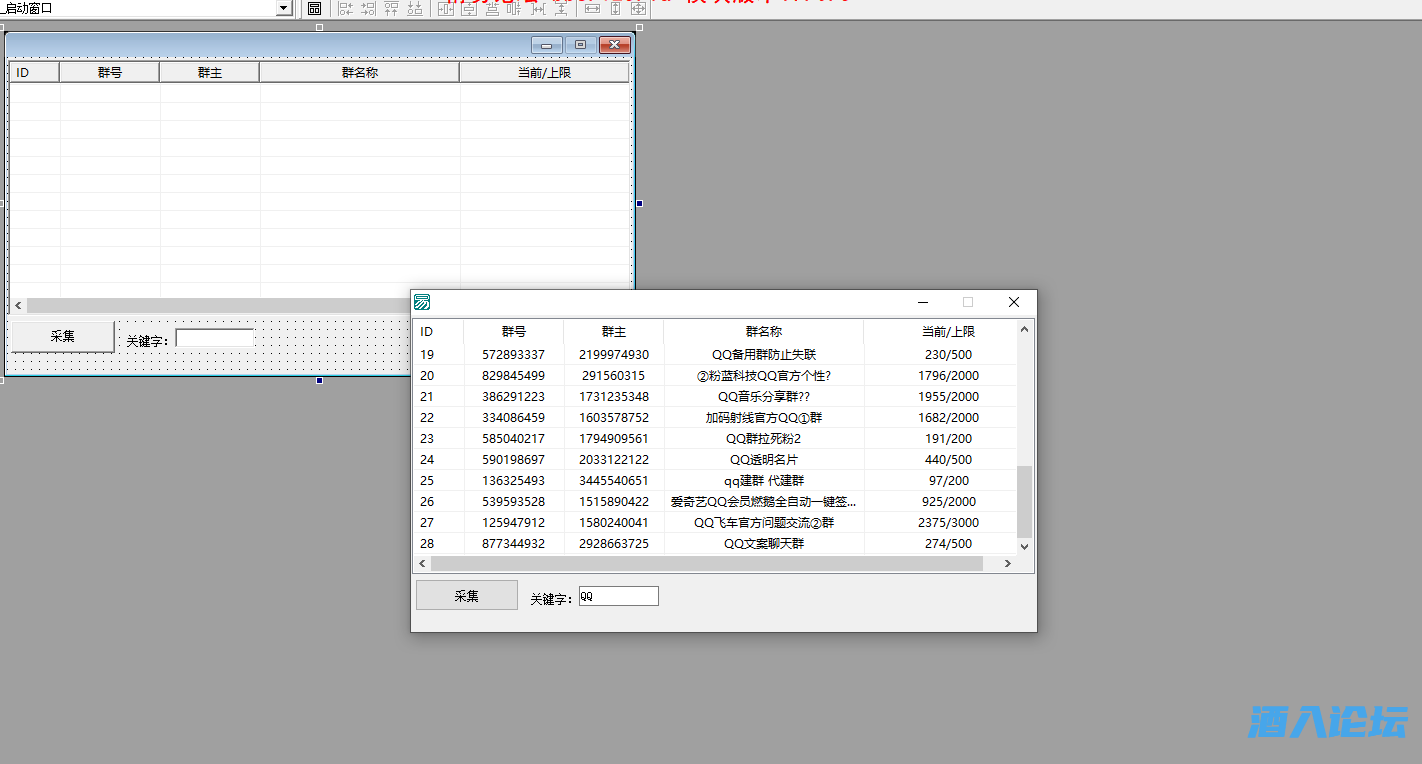Click the 关键字 field containing QQ

(x=618, y=596)
